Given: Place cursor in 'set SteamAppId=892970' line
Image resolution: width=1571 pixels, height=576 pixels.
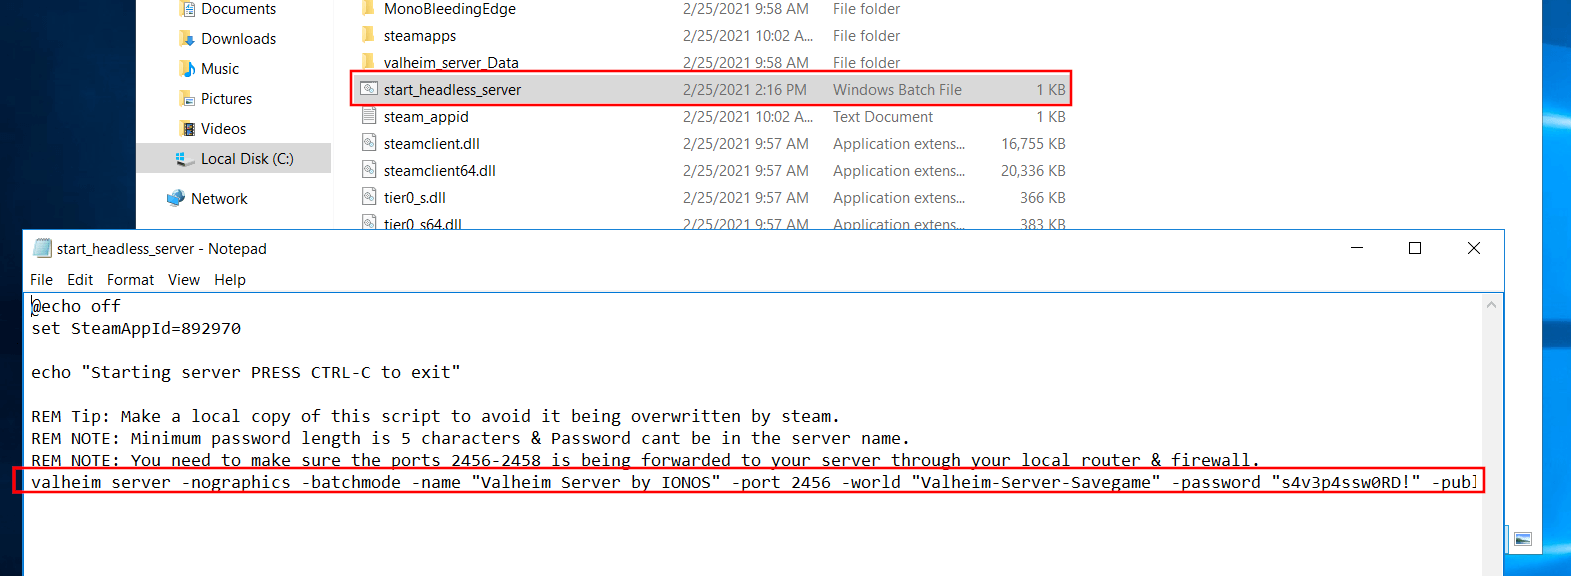Looking at the screenshot, I should [x=136, y=328].
